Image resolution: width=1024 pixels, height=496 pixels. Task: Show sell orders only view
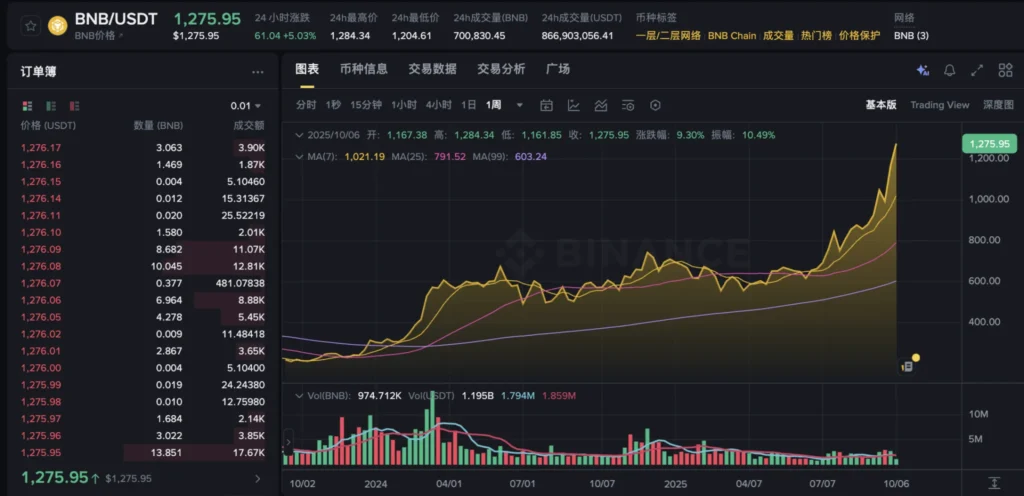click(74, 106)
